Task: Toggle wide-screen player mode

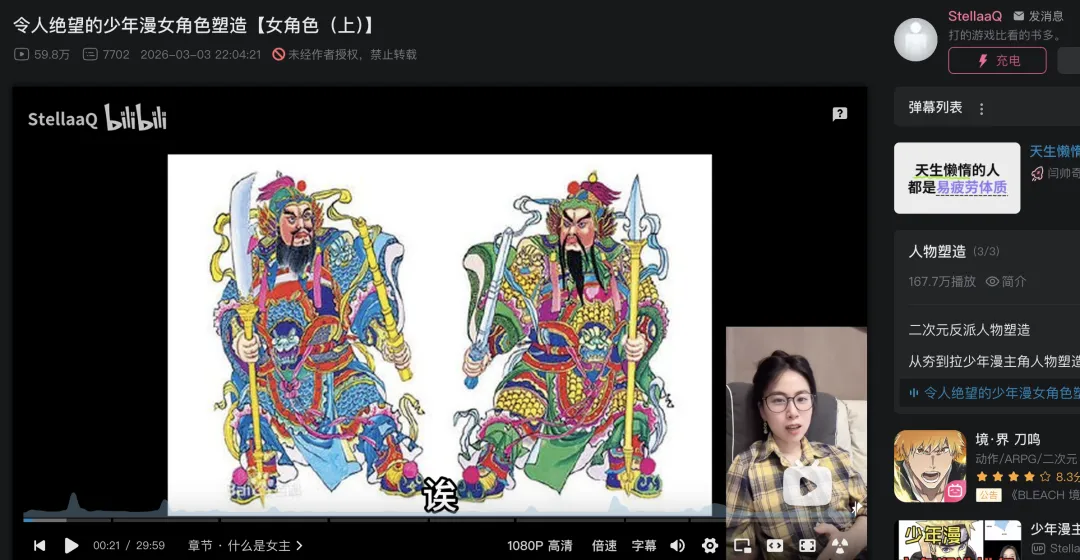Action: [x=775, y=546]
